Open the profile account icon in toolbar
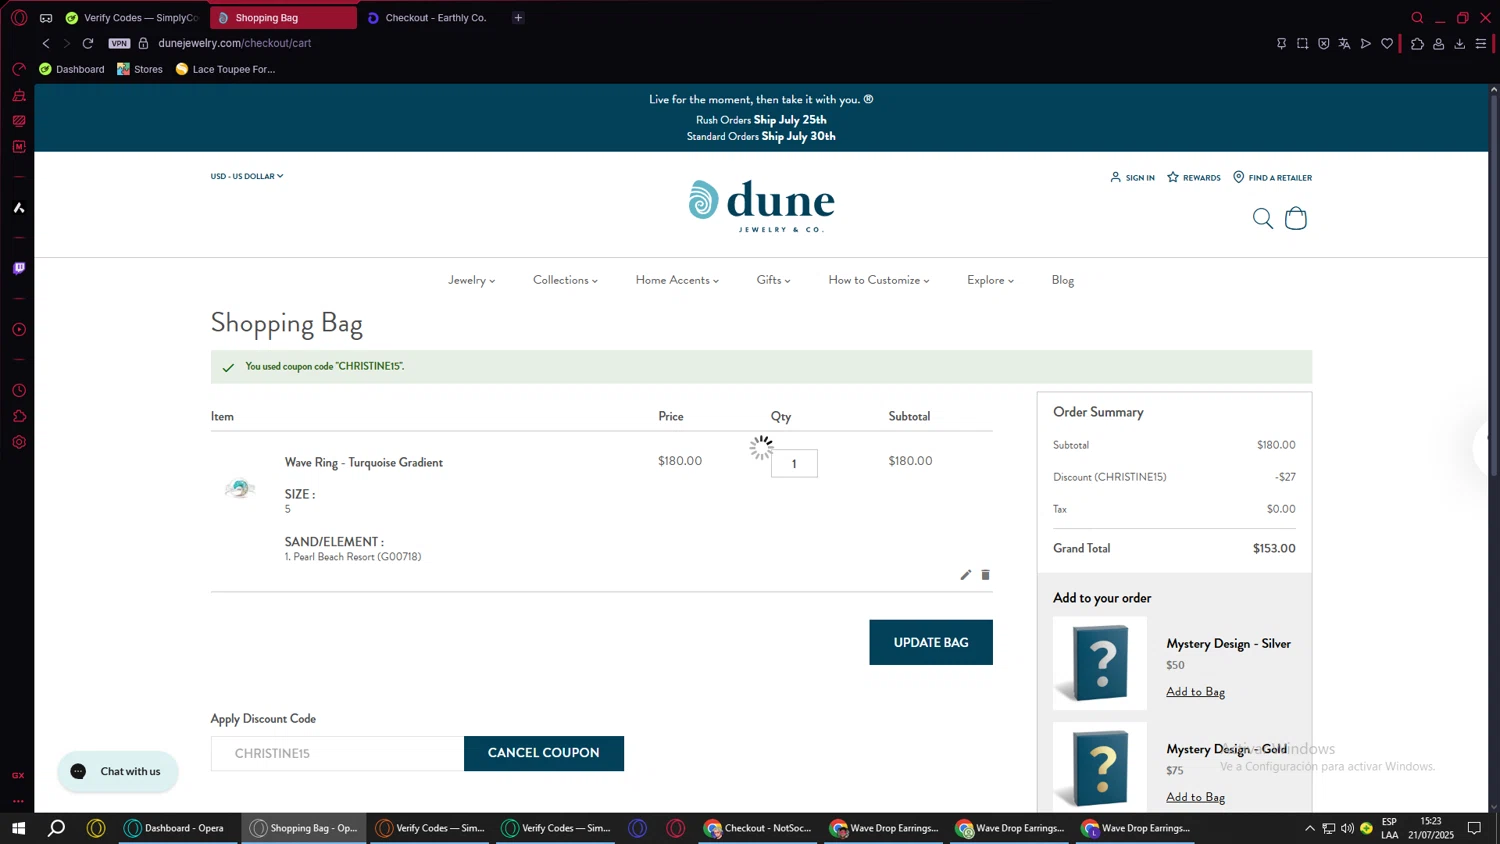The image size is (1500, 844). 1438,43
